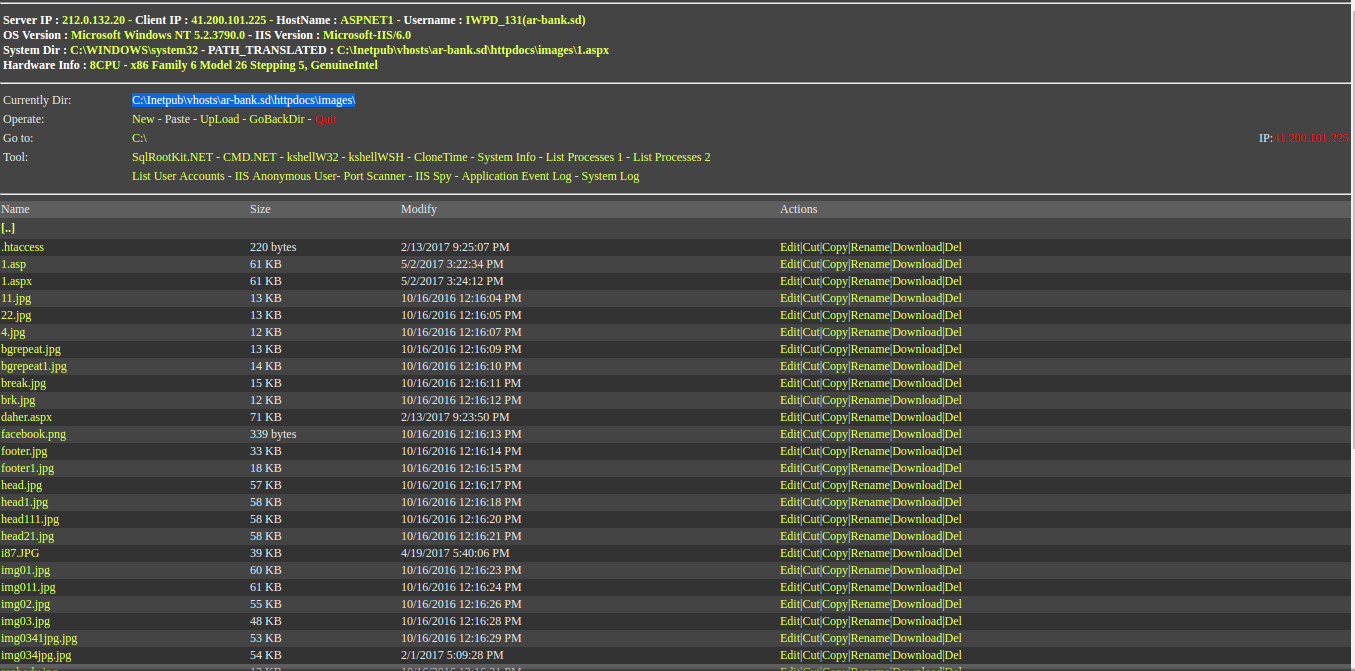
Task: Copy facebook.png
Action: 835,434
